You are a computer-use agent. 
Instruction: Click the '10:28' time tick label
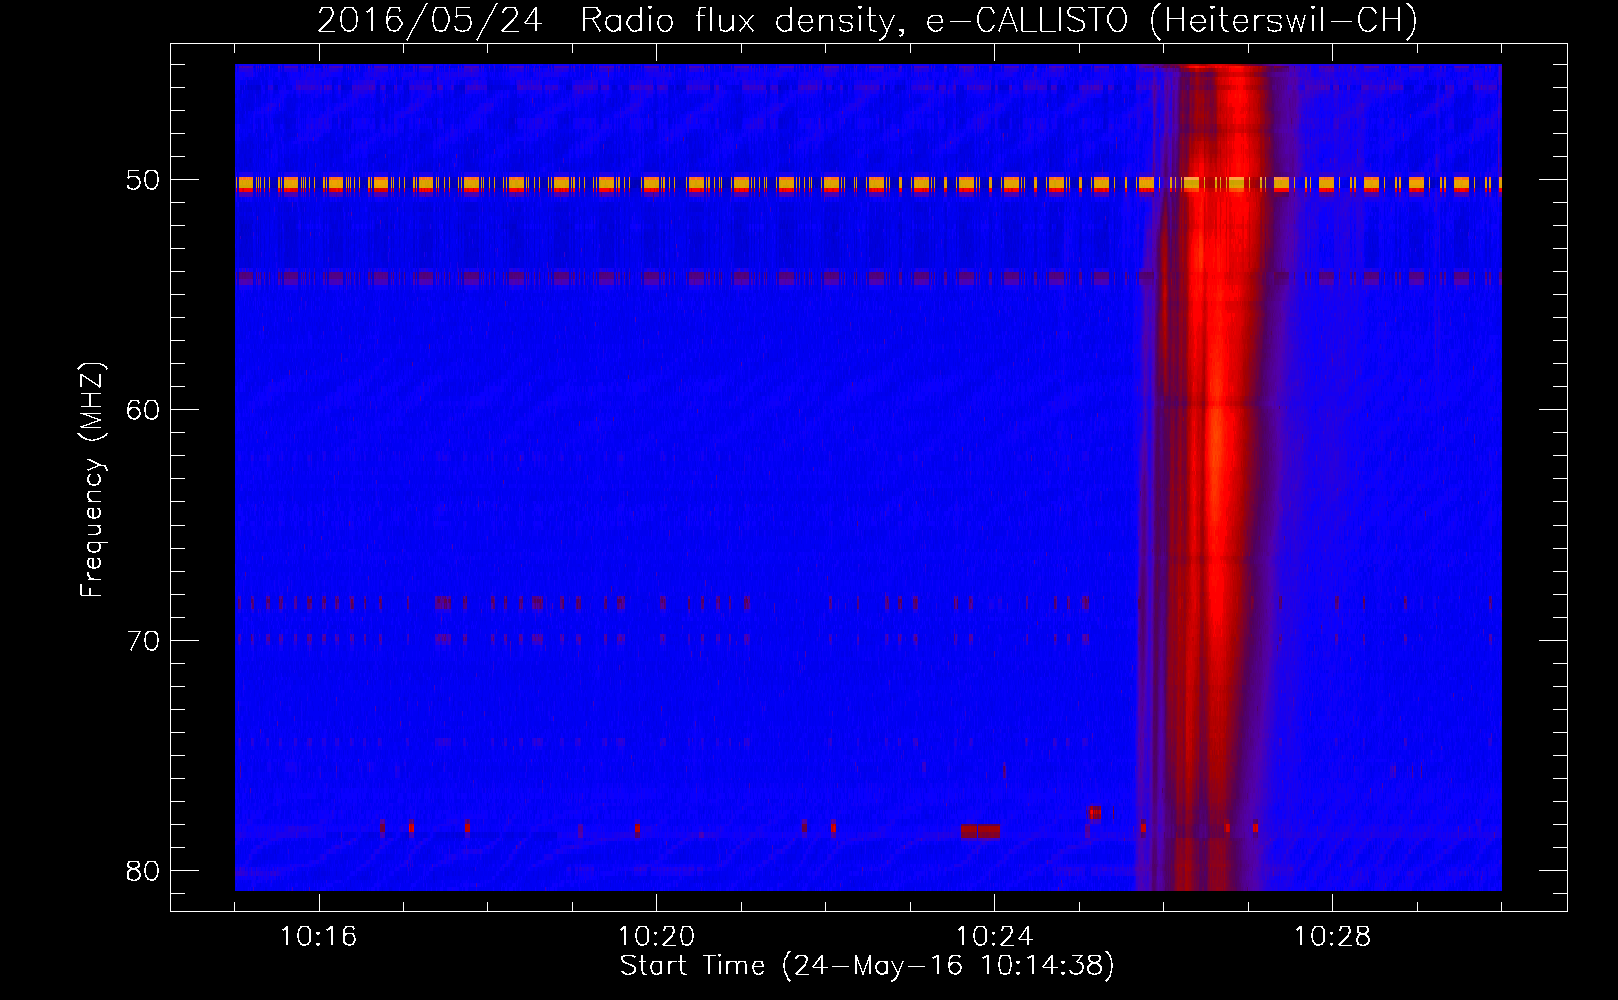coord(1333,937)
